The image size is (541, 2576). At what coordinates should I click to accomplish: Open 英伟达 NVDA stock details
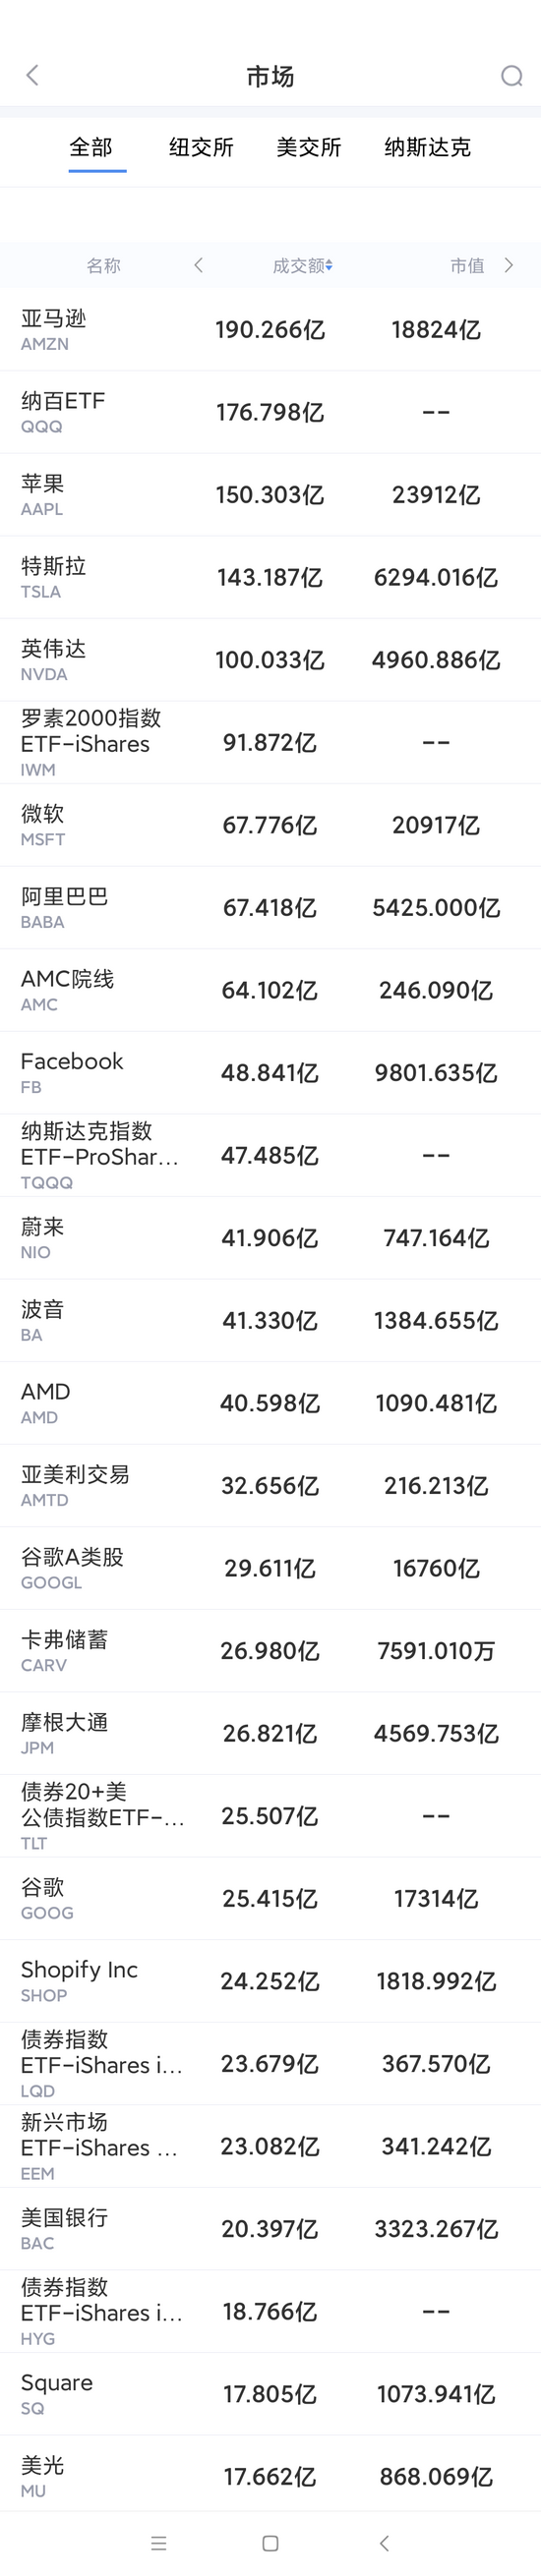coord(270,660)
